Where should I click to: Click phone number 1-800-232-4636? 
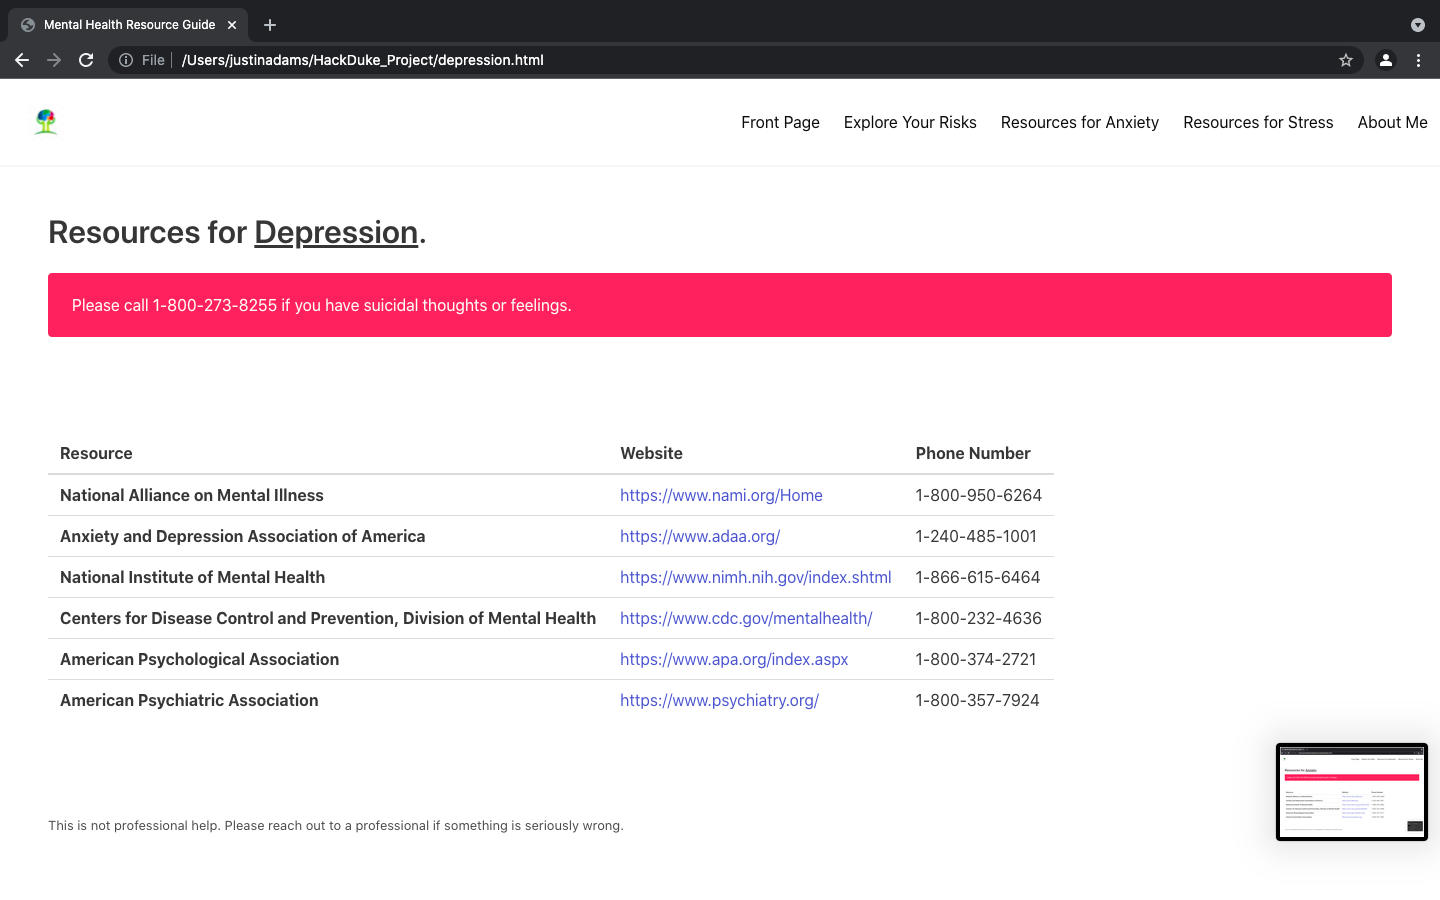coord(979,618)
